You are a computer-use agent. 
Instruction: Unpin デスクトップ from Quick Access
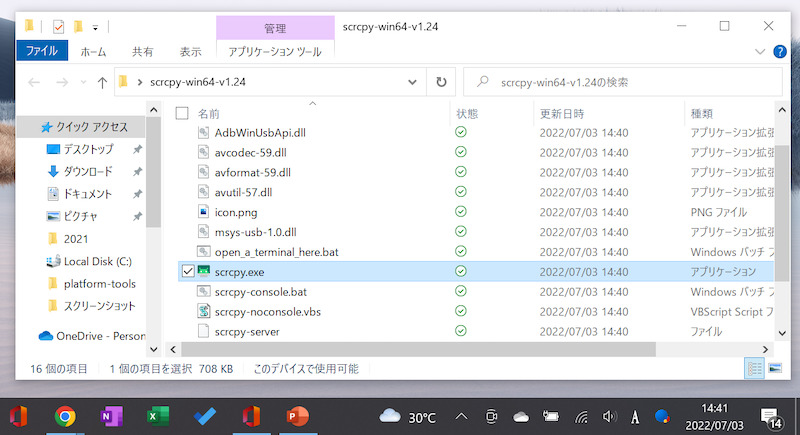tap(137, 149)
